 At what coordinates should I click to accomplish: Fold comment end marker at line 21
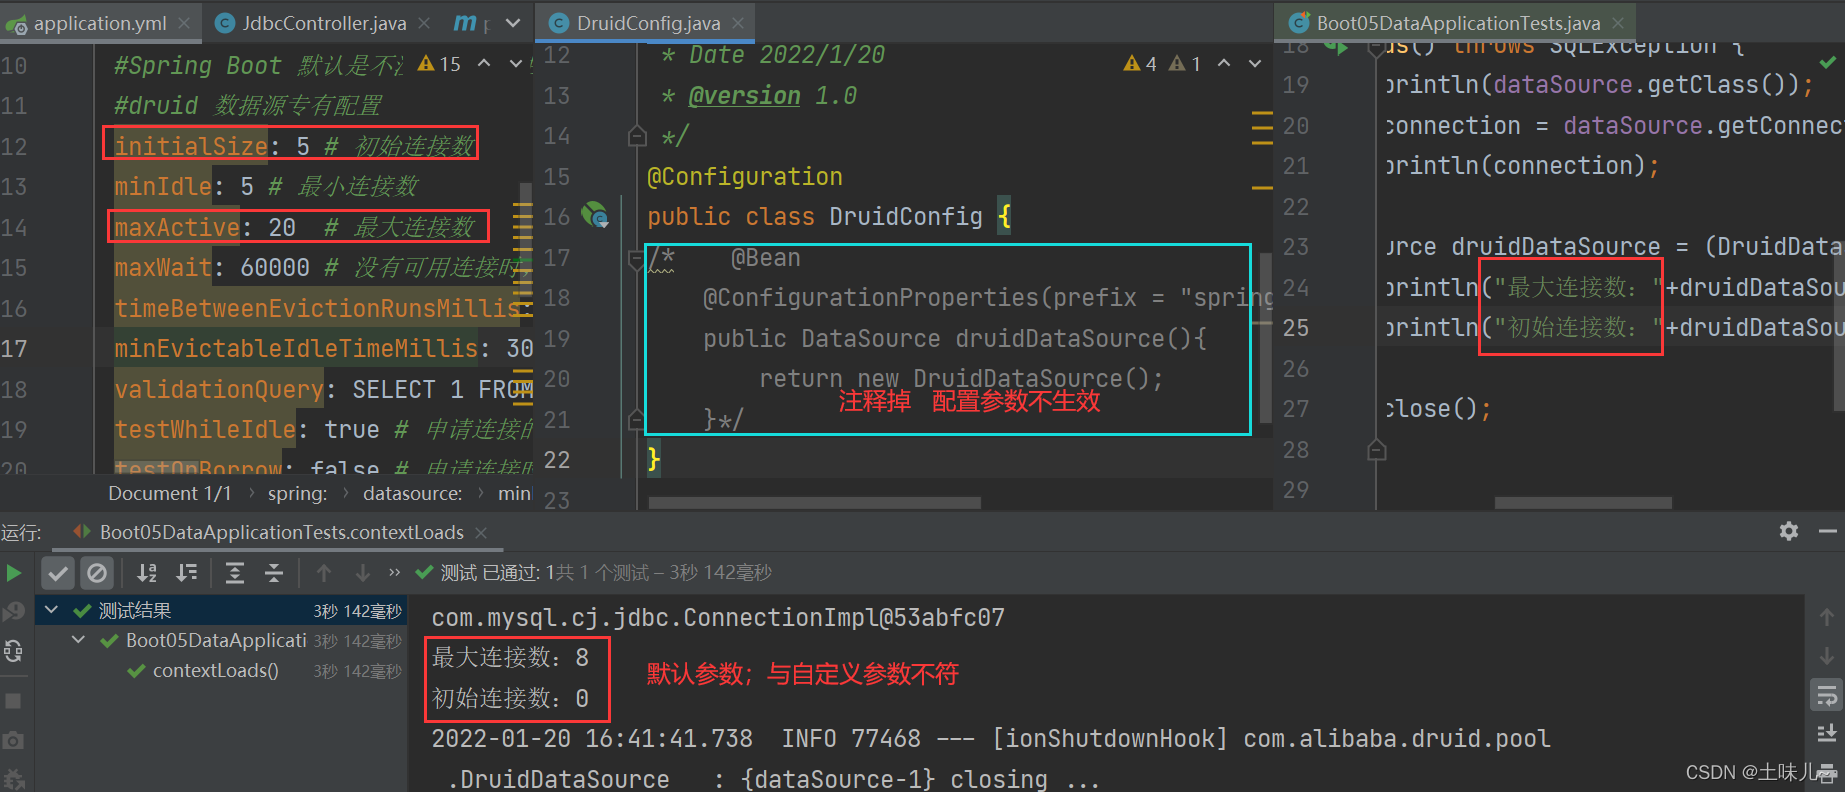coord(637,419)
